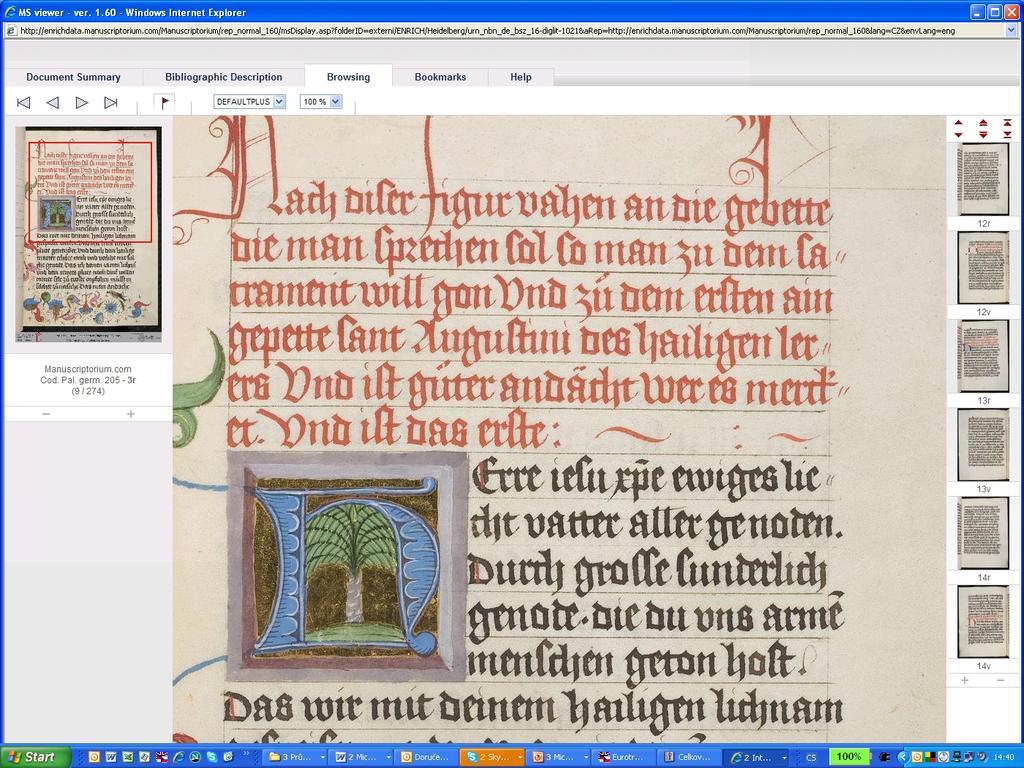Switch to the '2 Int...' Internet Explorer group
Image resolution: width=1024 pixels, height=768 pixels.
[756, 757]
